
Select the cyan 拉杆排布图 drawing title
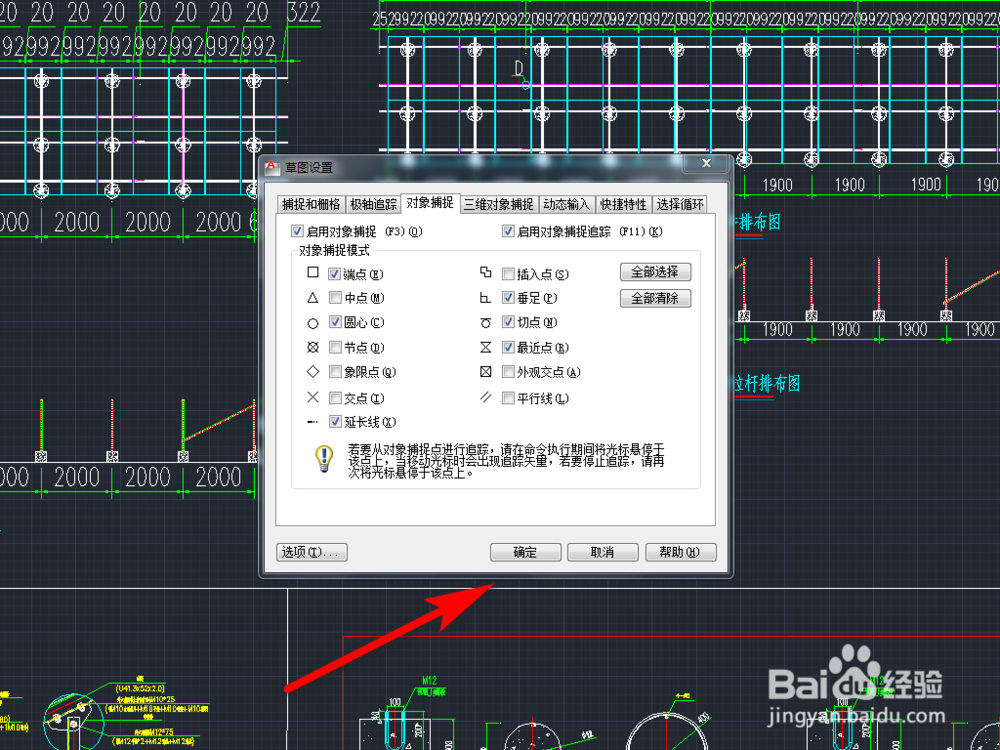pyautogui.click(x=765, y=384)
